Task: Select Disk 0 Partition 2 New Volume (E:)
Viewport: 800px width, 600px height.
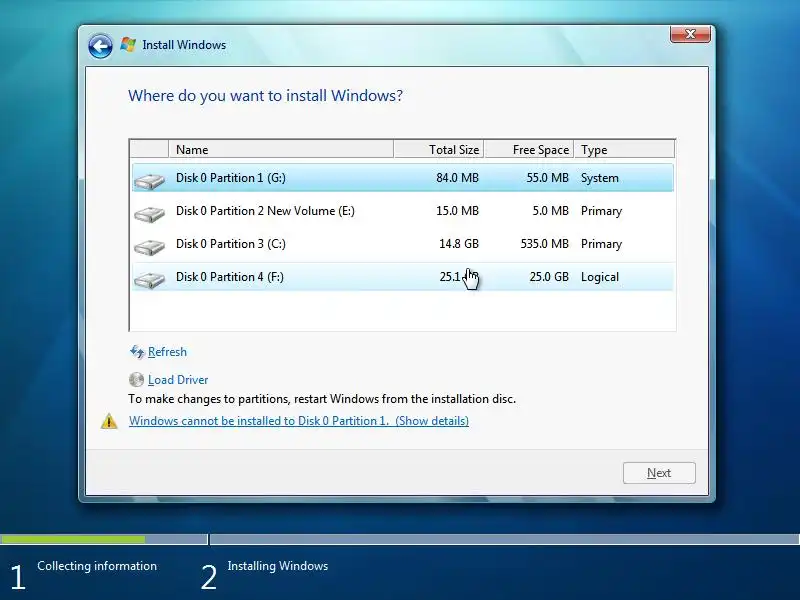Action: tap(403, 211)
